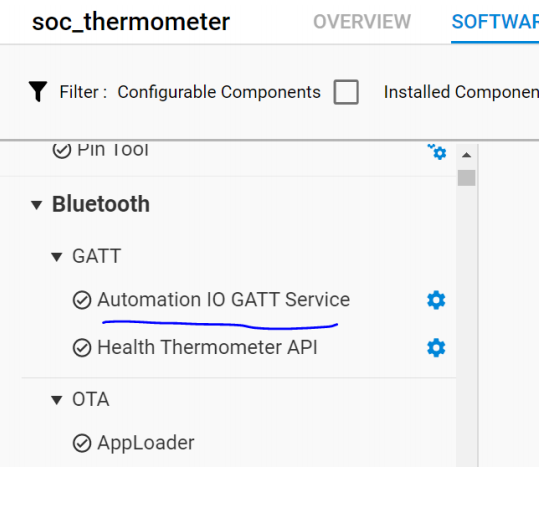Viewport: 548px width, 509px height.
Task: Click the installed checkmark beside AppLoader
Action: pos(82,443)
